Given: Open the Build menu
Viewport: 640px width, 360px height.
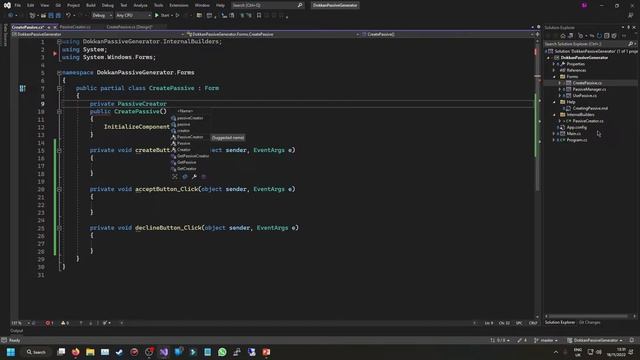Looking at the screenshot, I should pyautogui.click(x=91, y=5).
